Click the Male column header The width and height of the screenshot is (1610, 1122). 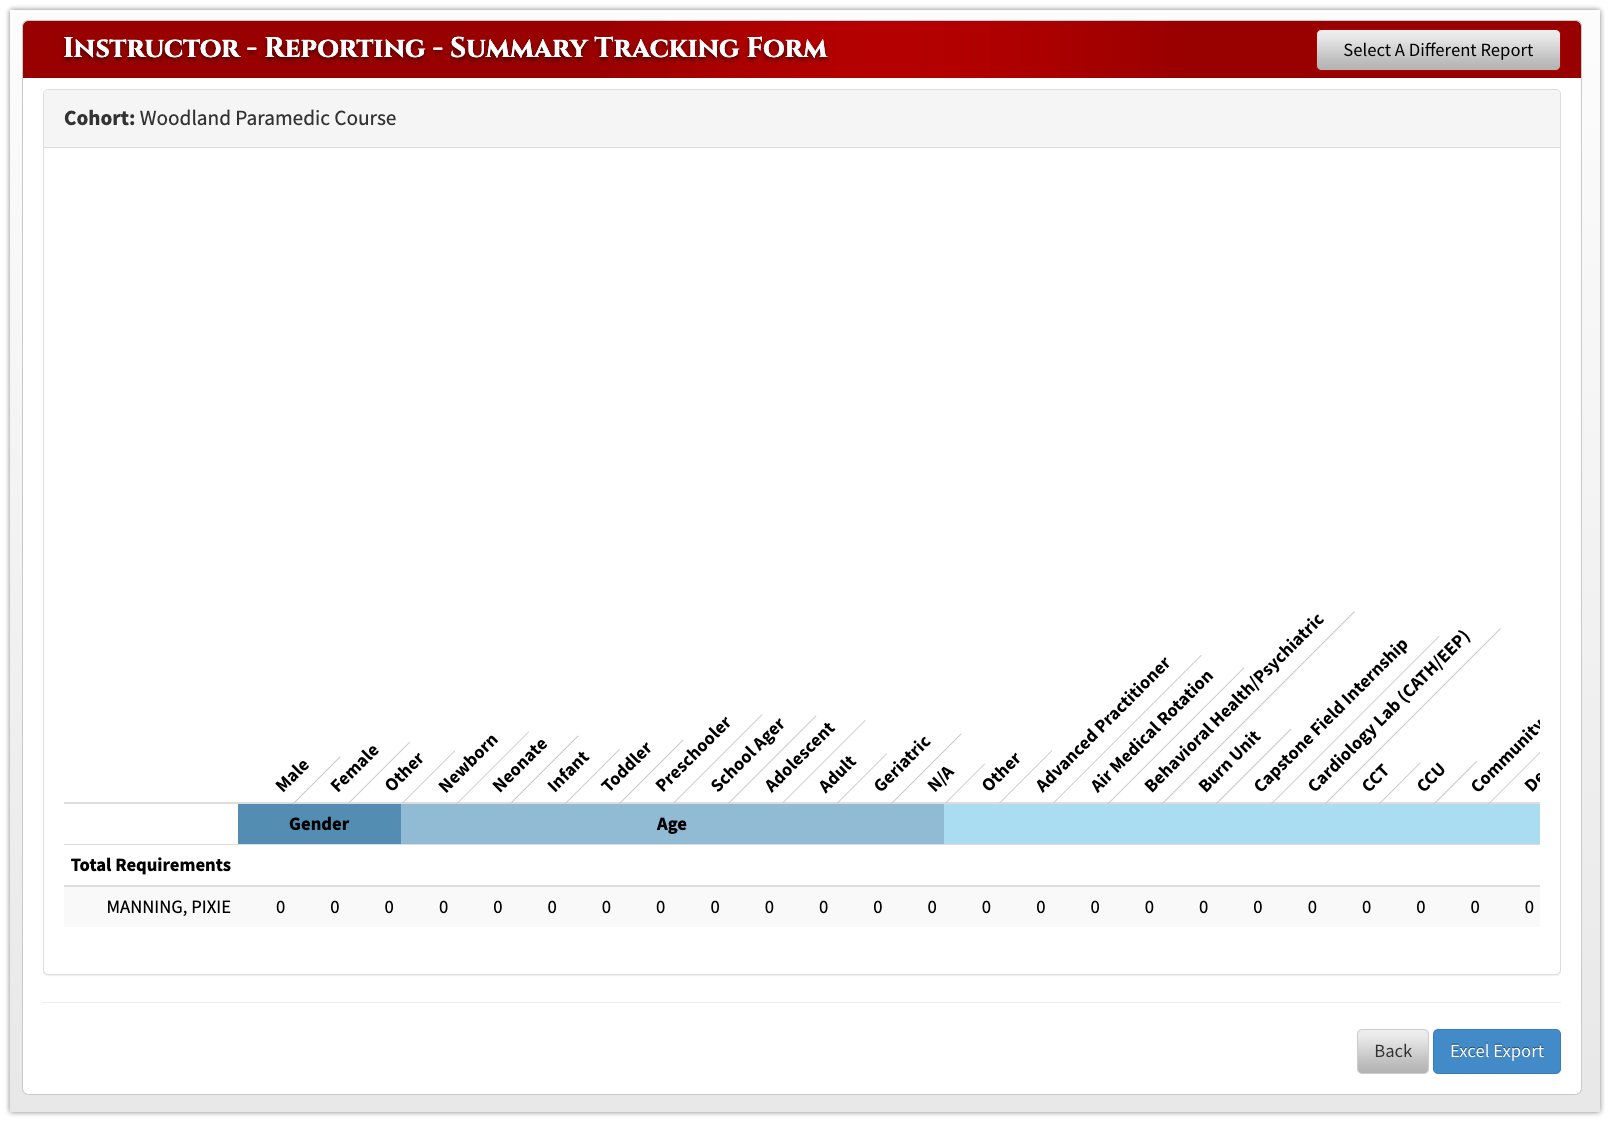pos(292,775)
